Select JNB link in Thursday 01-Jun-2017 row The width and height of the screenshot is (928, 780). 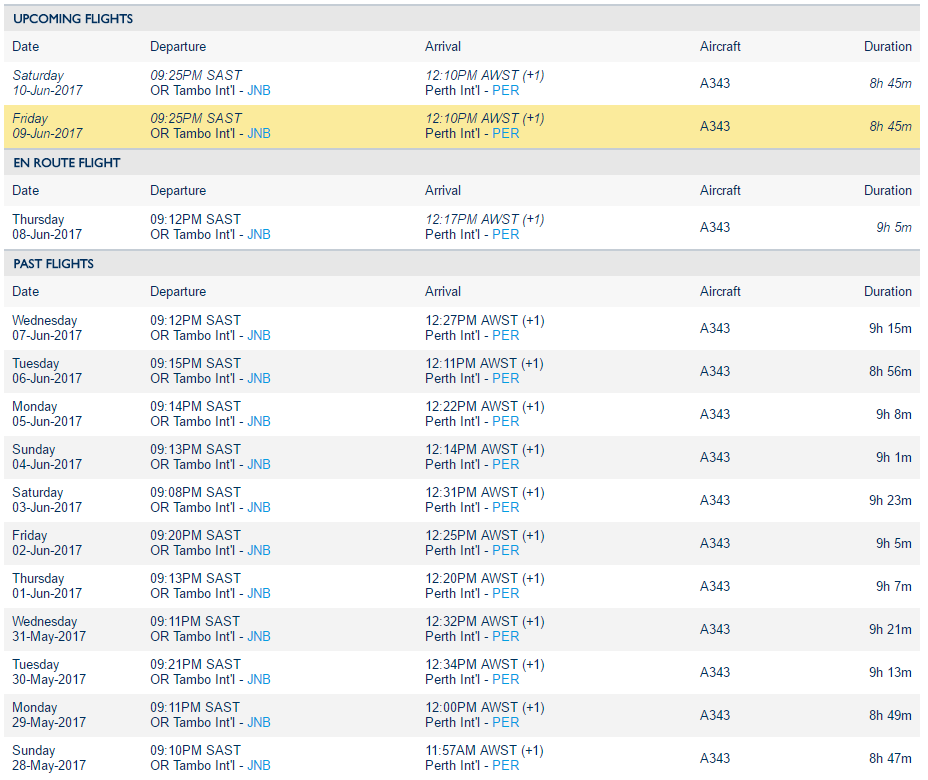259,594
